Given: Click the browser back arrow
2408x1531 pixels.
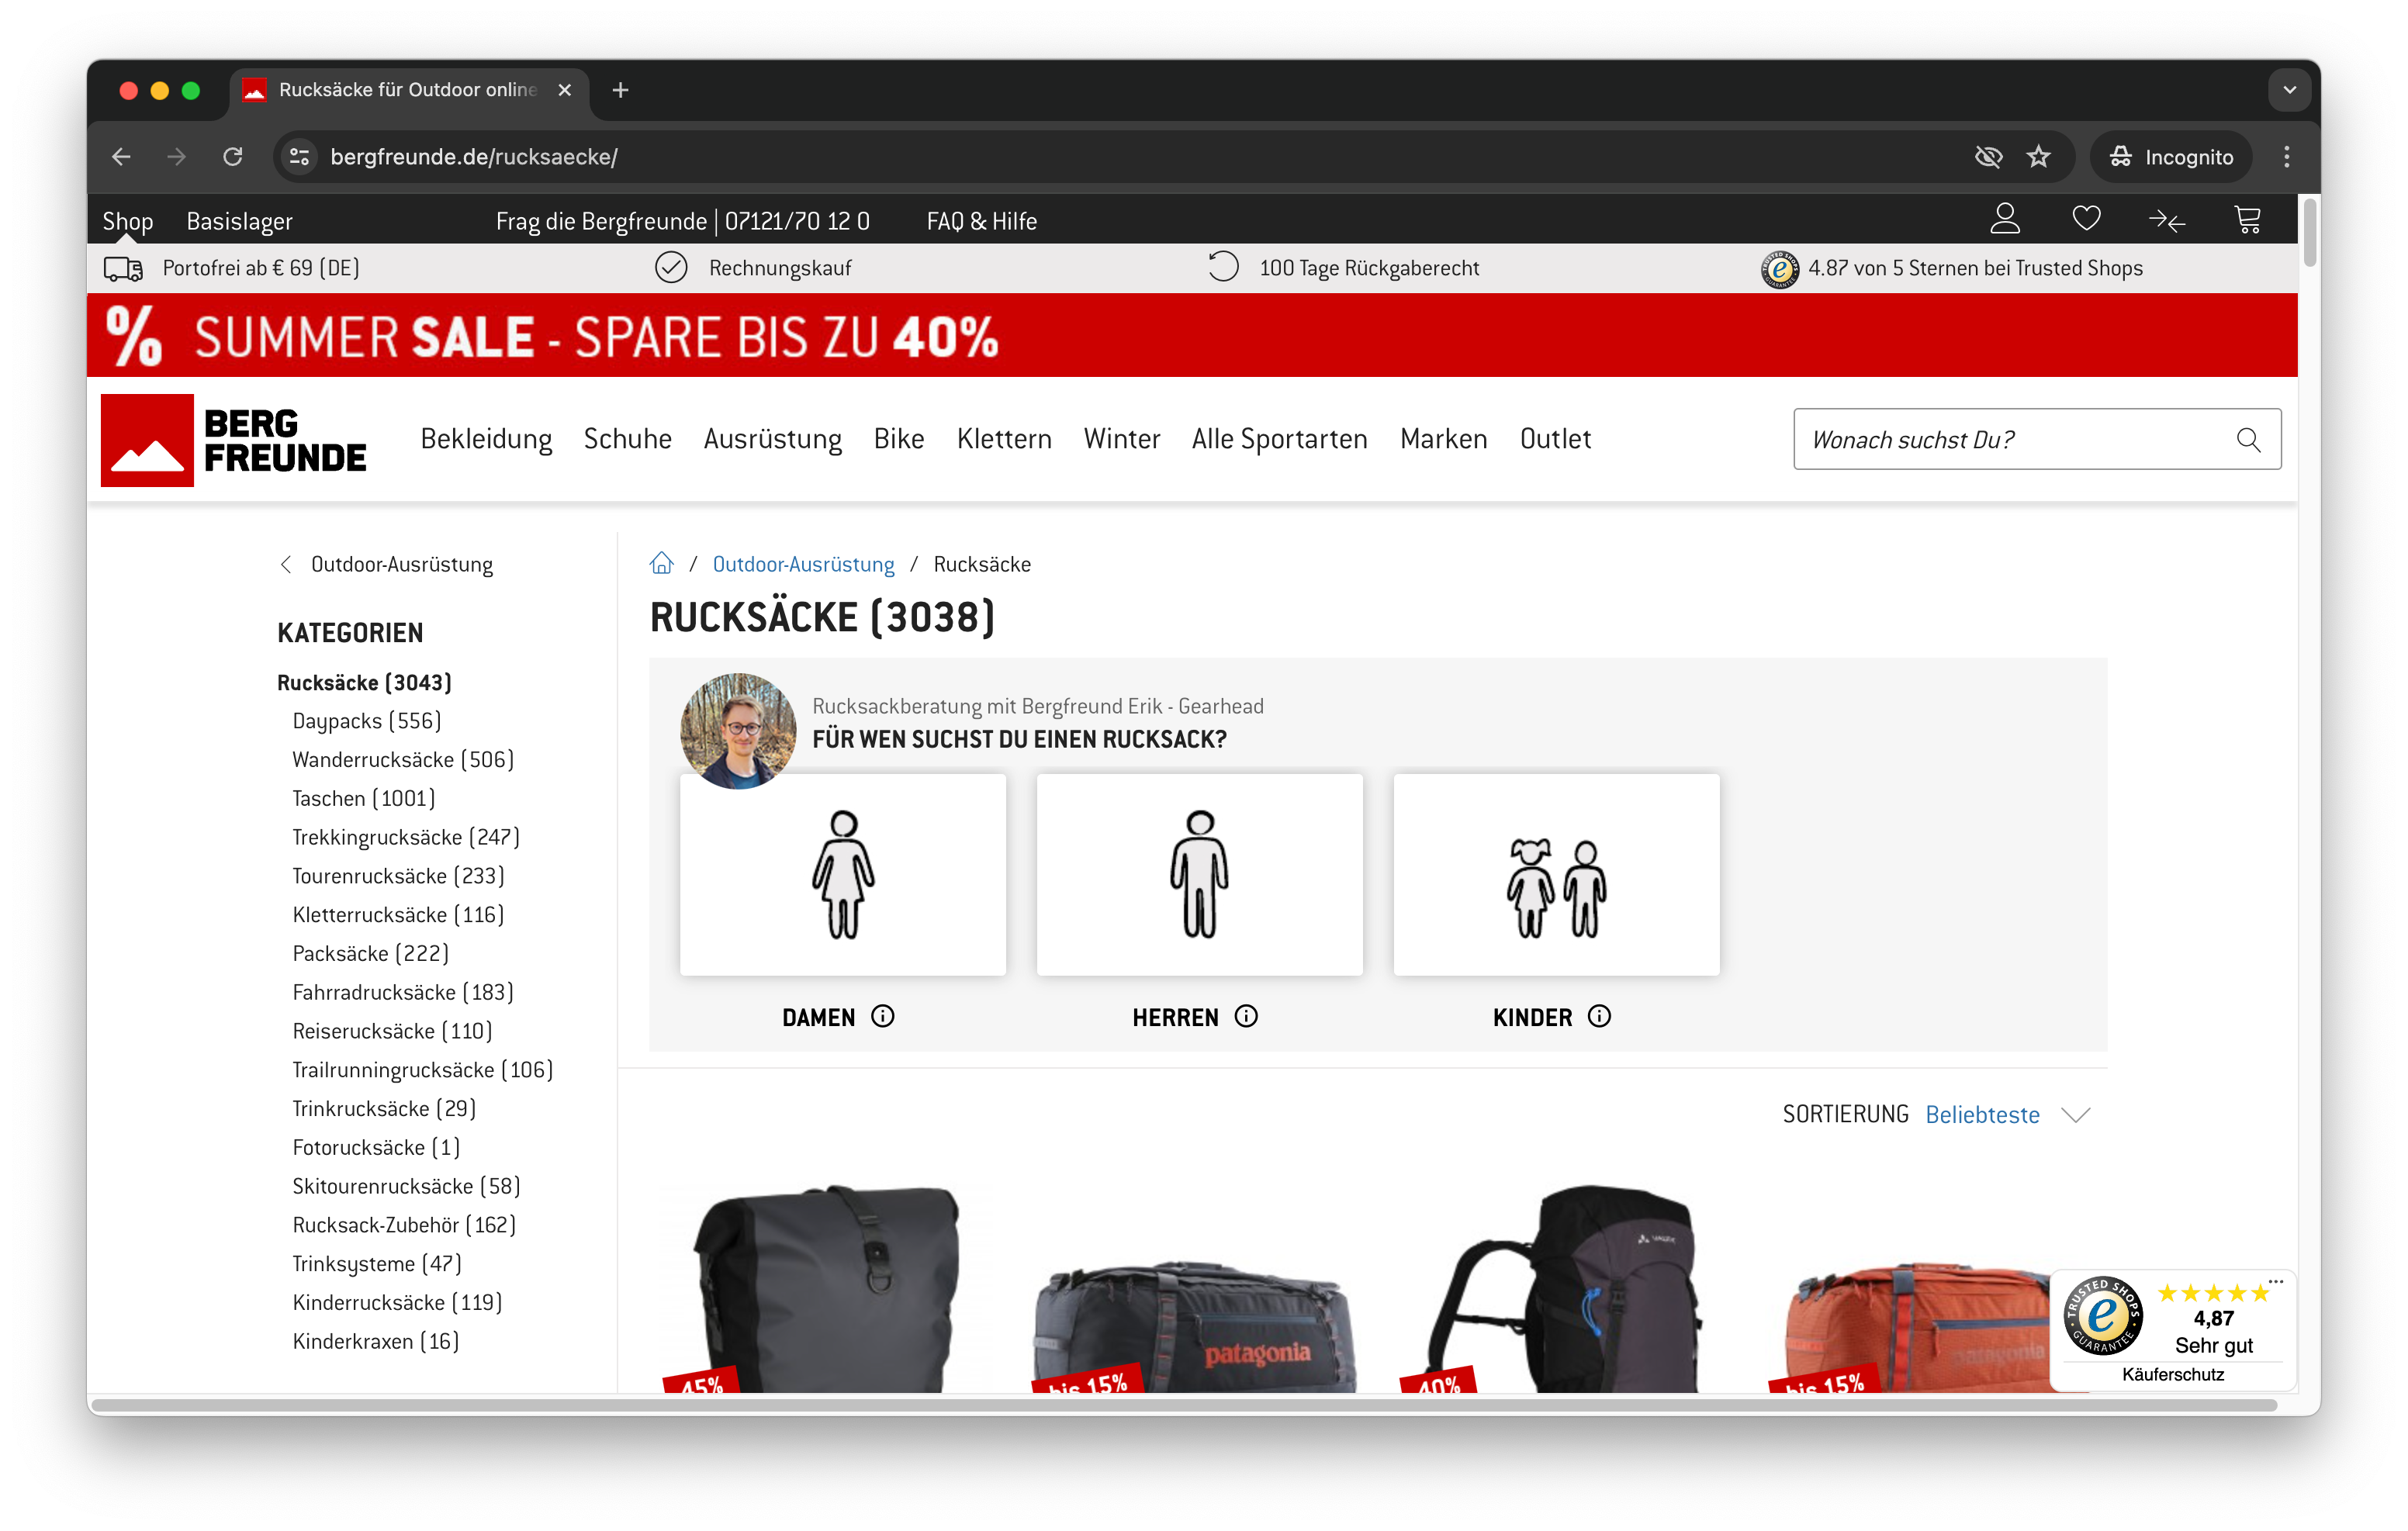Looking at the screenshot, I should [122, 156].
